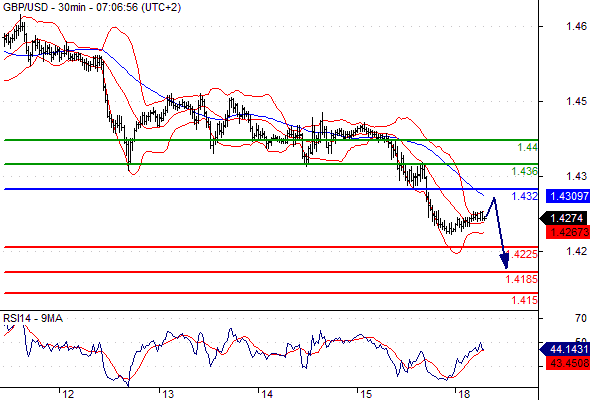
Task: Select the 1.4185 red support label
Action: (522, 279)
